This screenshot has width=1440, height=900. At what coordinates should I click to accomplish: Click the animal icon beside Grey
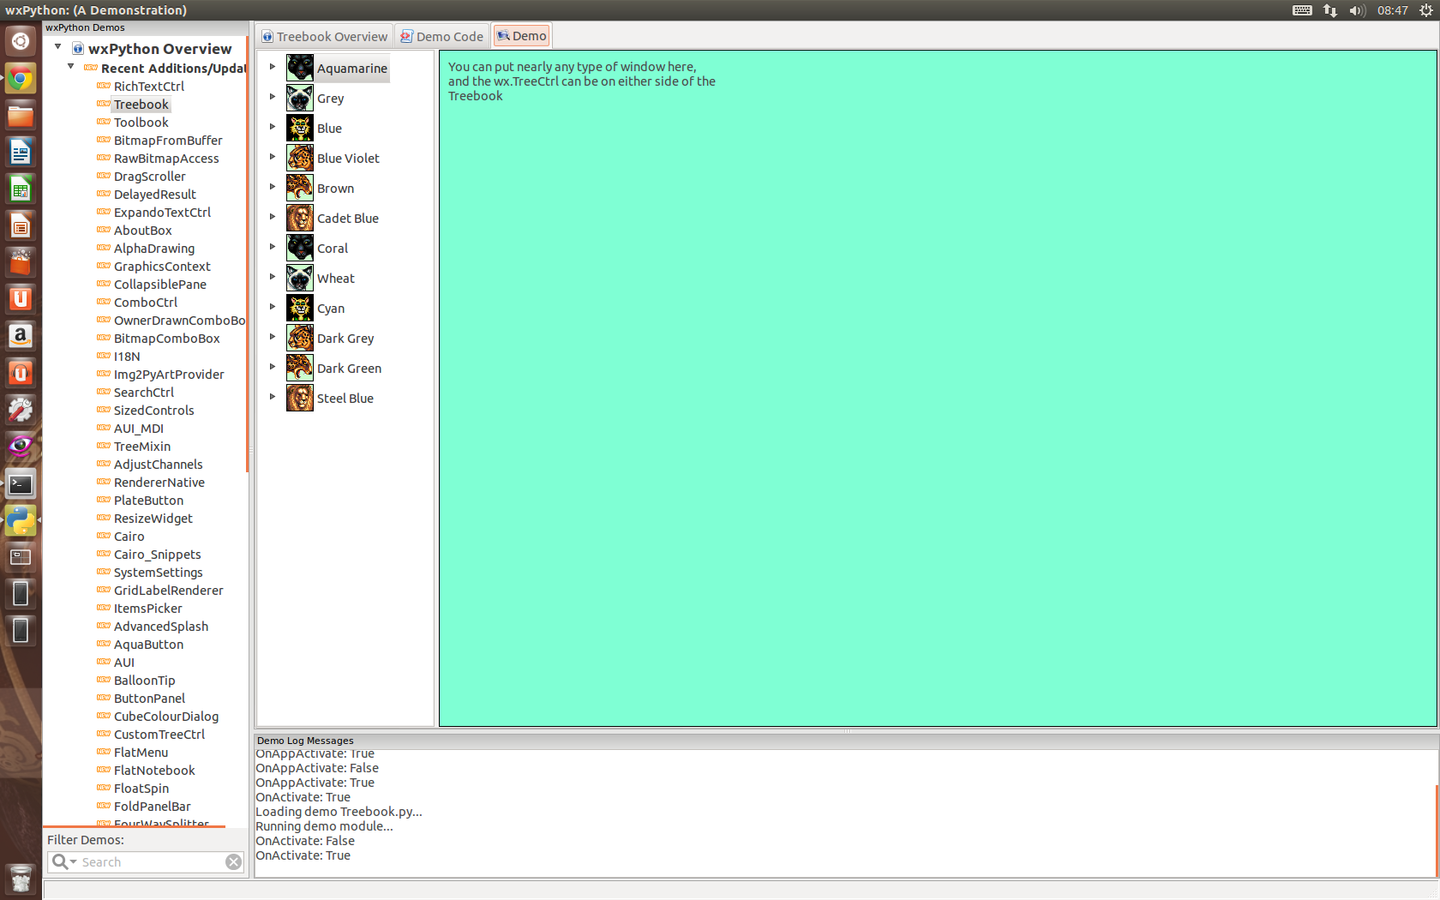300,98
